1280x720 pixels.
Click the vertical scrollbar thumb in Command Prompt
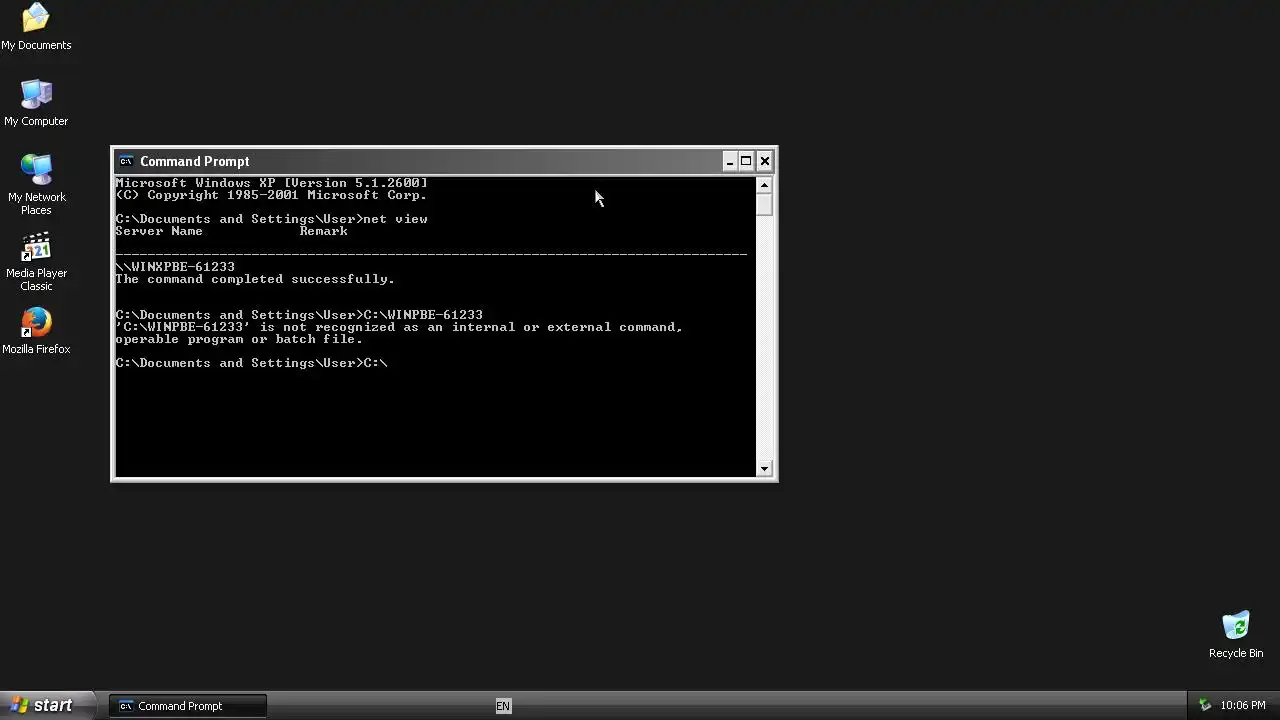[764, 204]
